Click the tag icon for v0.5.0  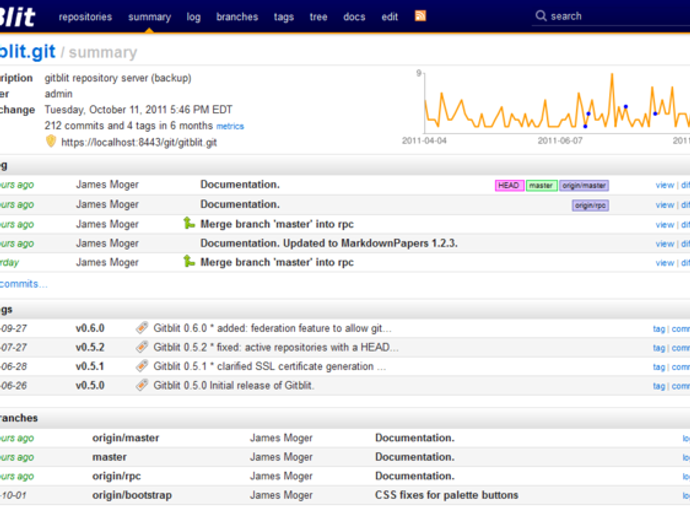point(142,385)
